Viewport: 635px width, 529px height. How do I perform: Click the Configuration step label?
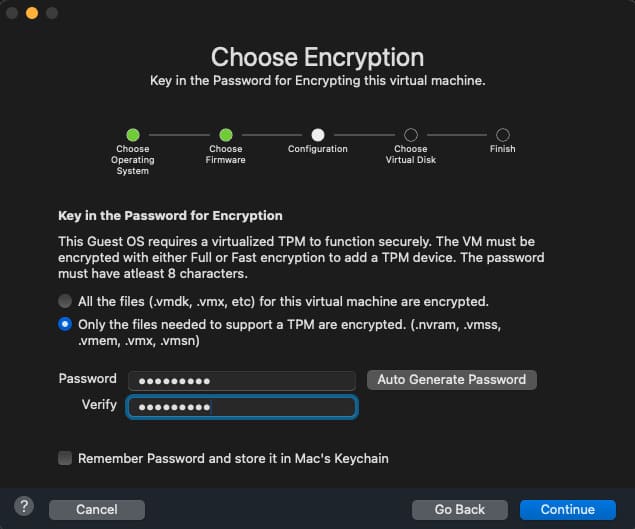(318, 149)
